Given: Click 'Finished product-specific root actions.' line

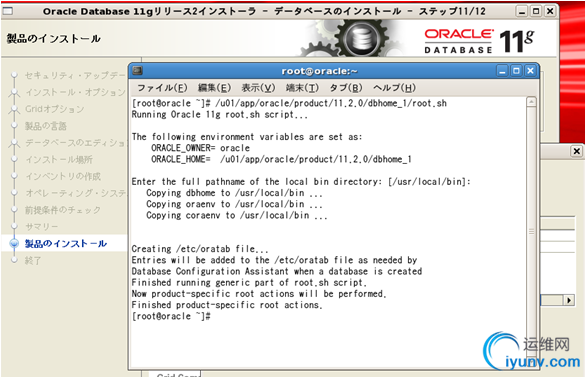Looking at the screenshot, I should pos(227,305).
